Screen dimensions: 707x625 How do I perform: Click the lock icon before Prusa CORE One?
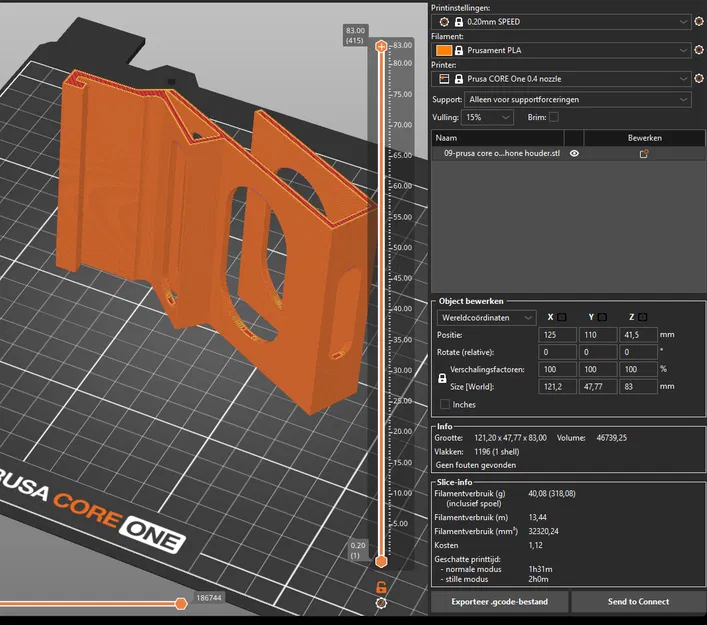[459, 79]
